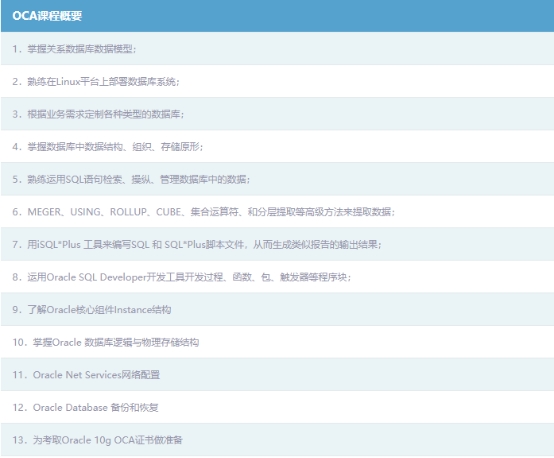Click the Oracle Database backup and recovery row

(x=277, y=407)
